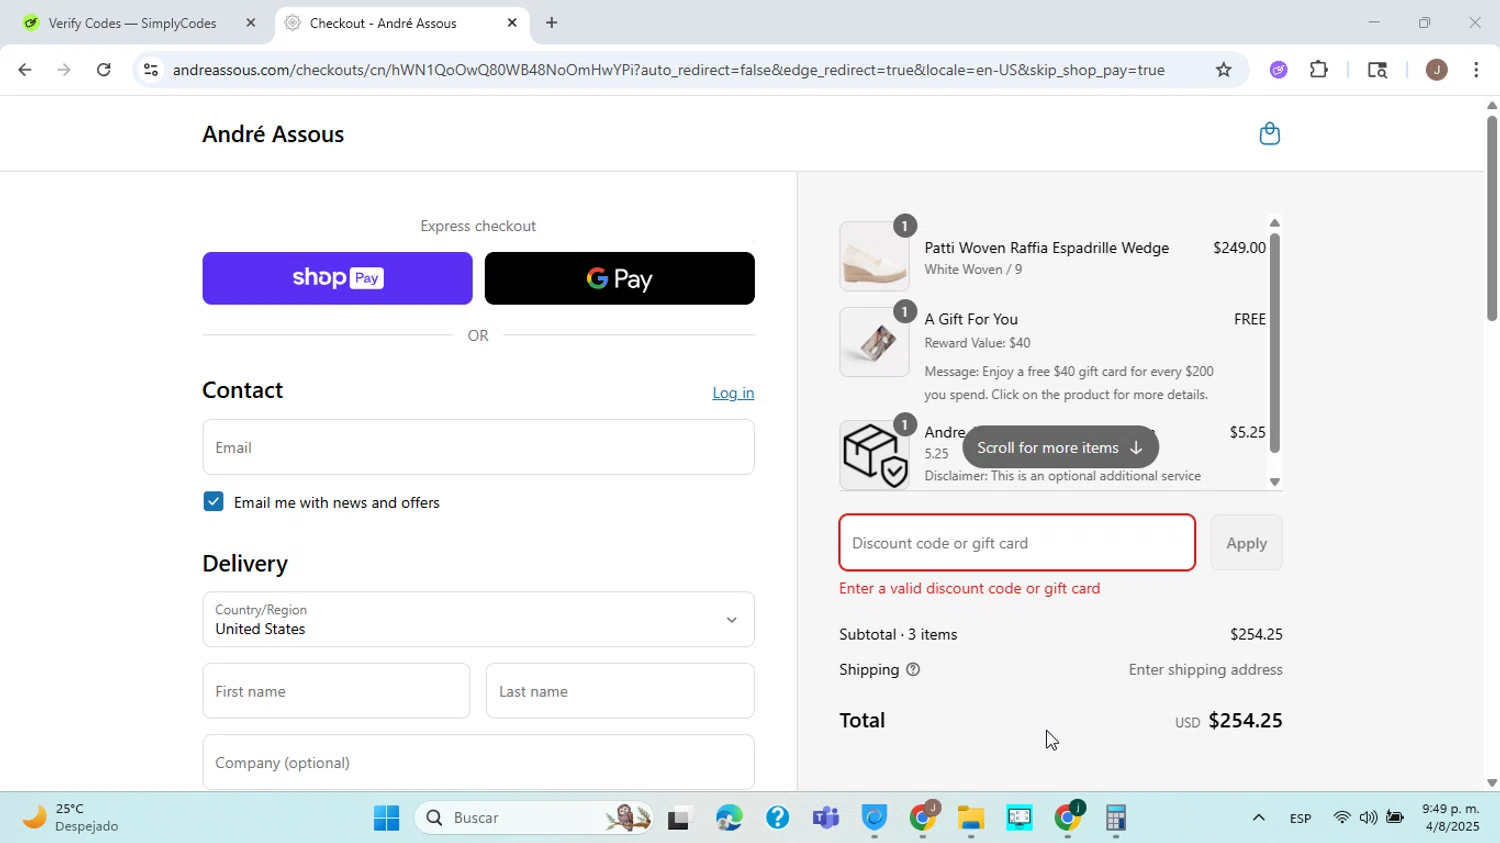This screenshot has height=843, width=1500.
Task: Click the First name field
Action: click(x=336, y=691)
